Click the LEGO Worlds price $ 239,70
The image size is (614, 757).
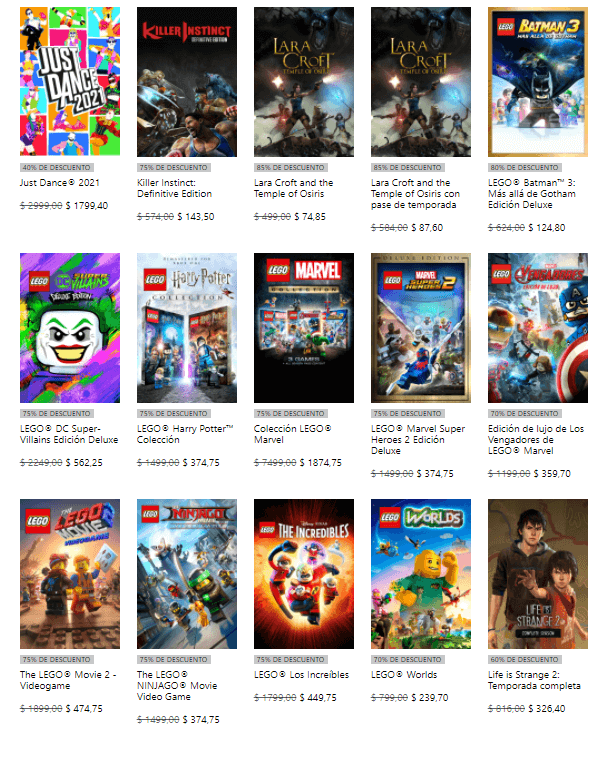tap(430, 698)
